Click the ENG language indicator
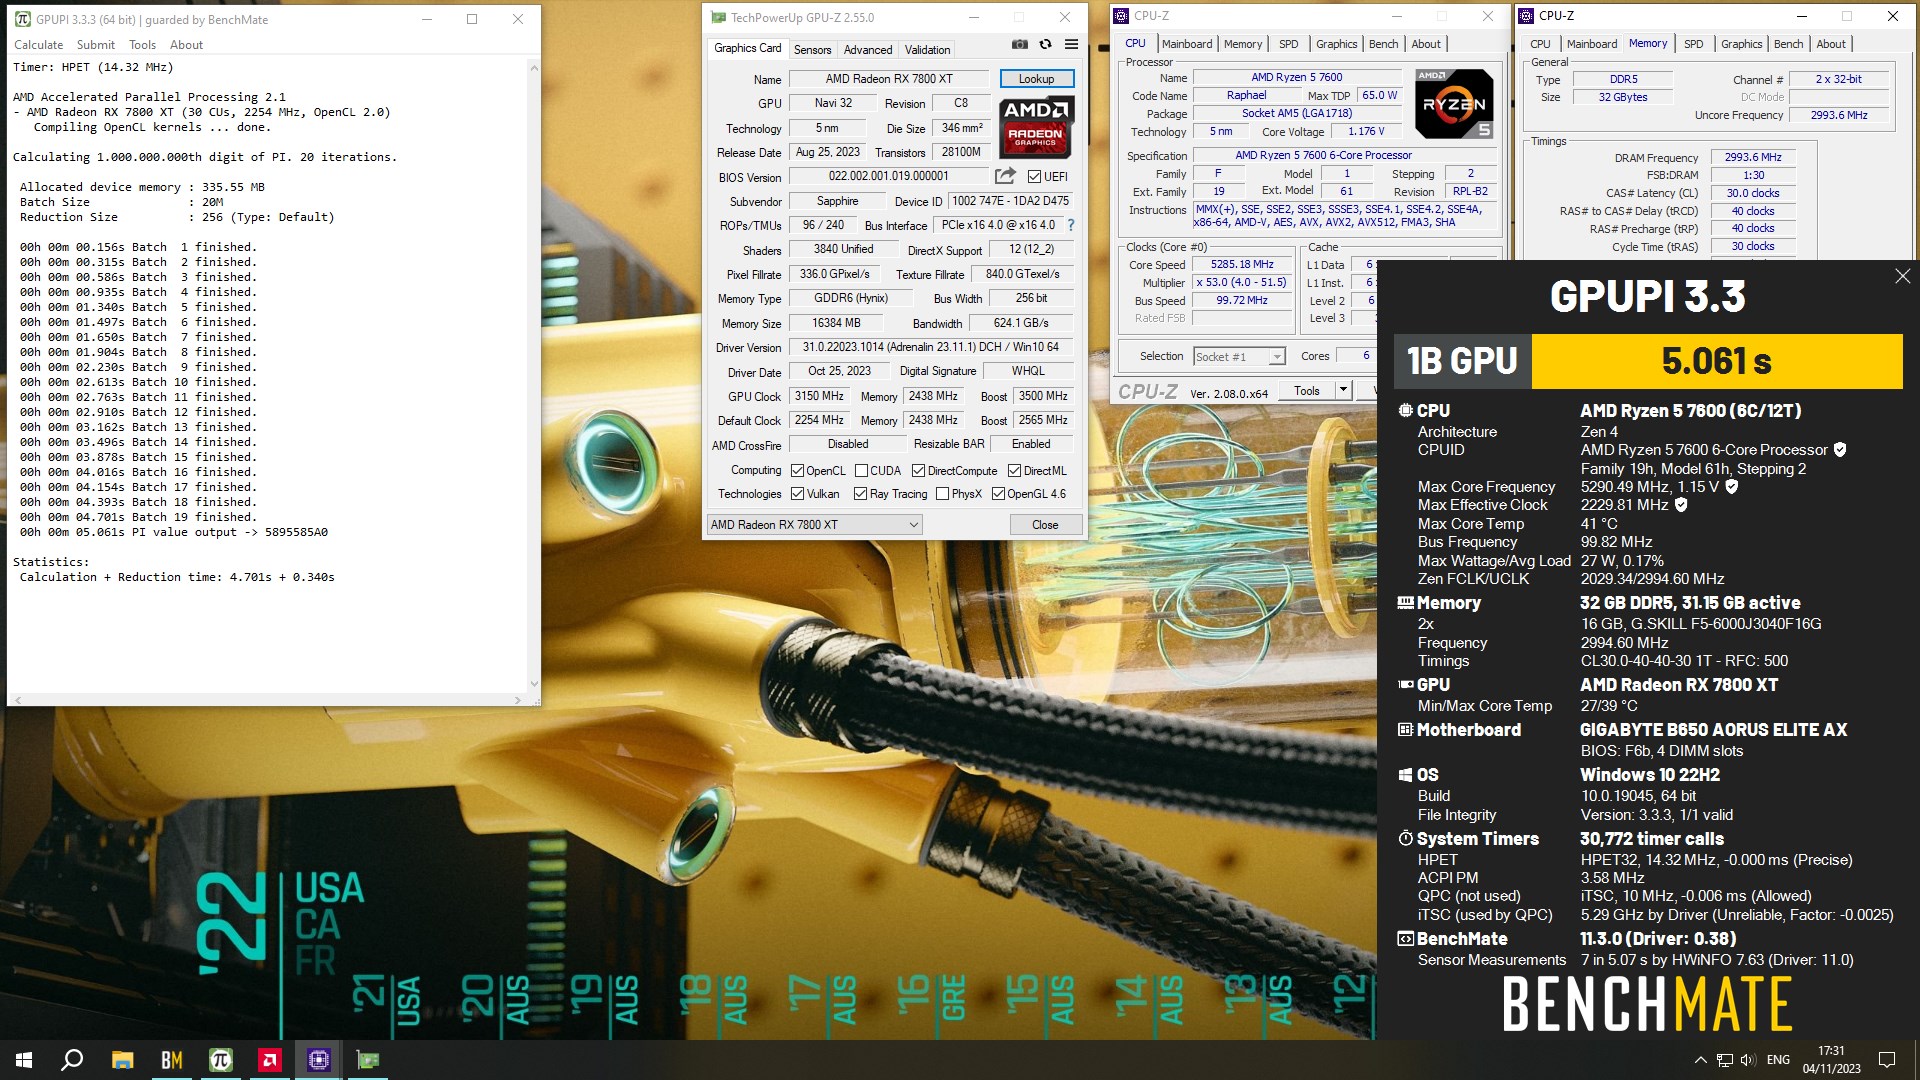Viewport: 1920px width, 1080px height. point(1778,1060)
